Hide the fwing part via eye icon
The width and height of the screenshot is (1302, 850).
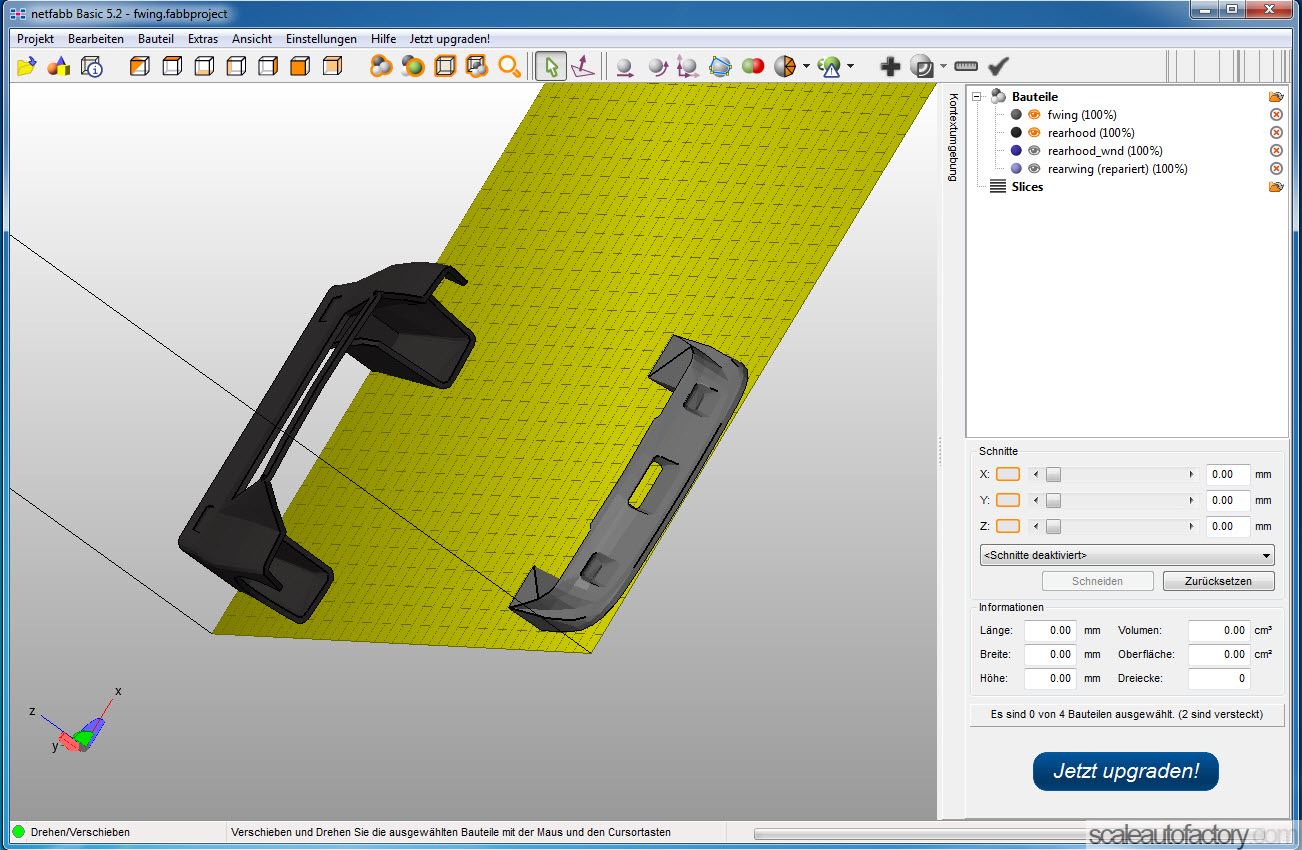point(1035,115)
